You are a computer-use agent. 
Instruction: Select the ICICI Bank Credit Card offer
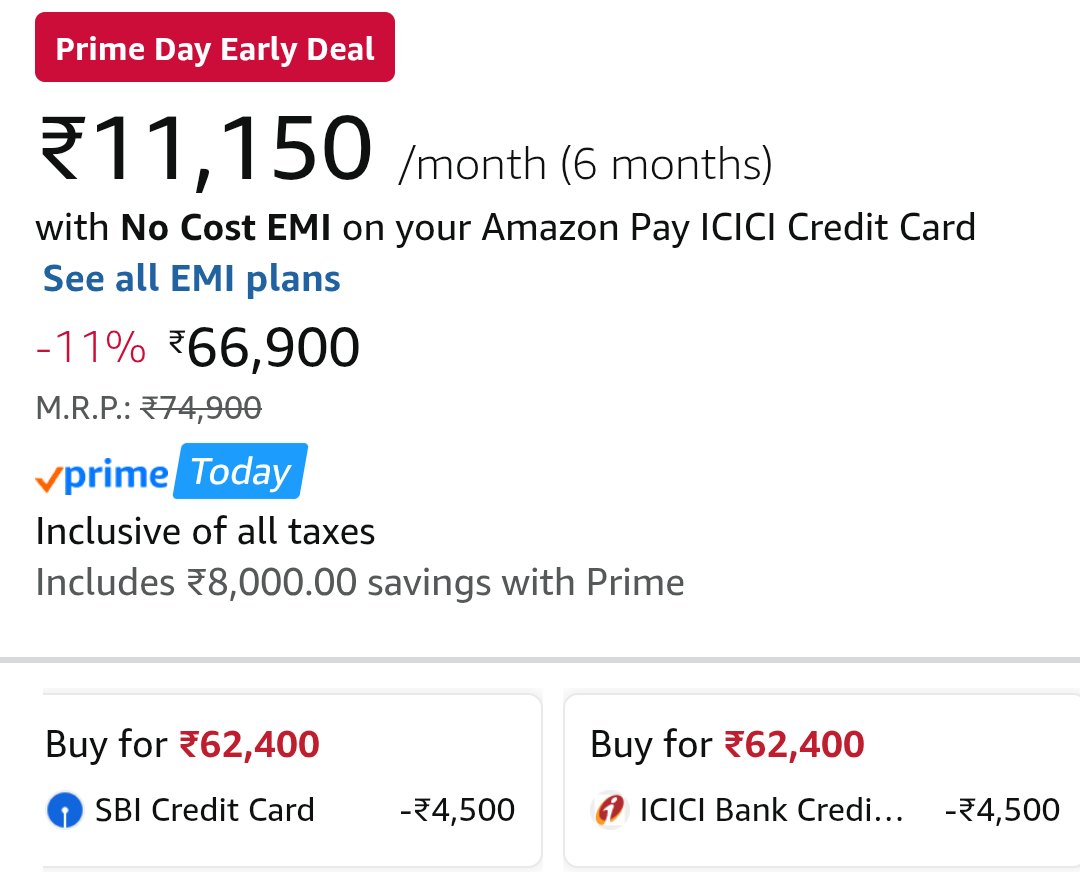(822, 780)
